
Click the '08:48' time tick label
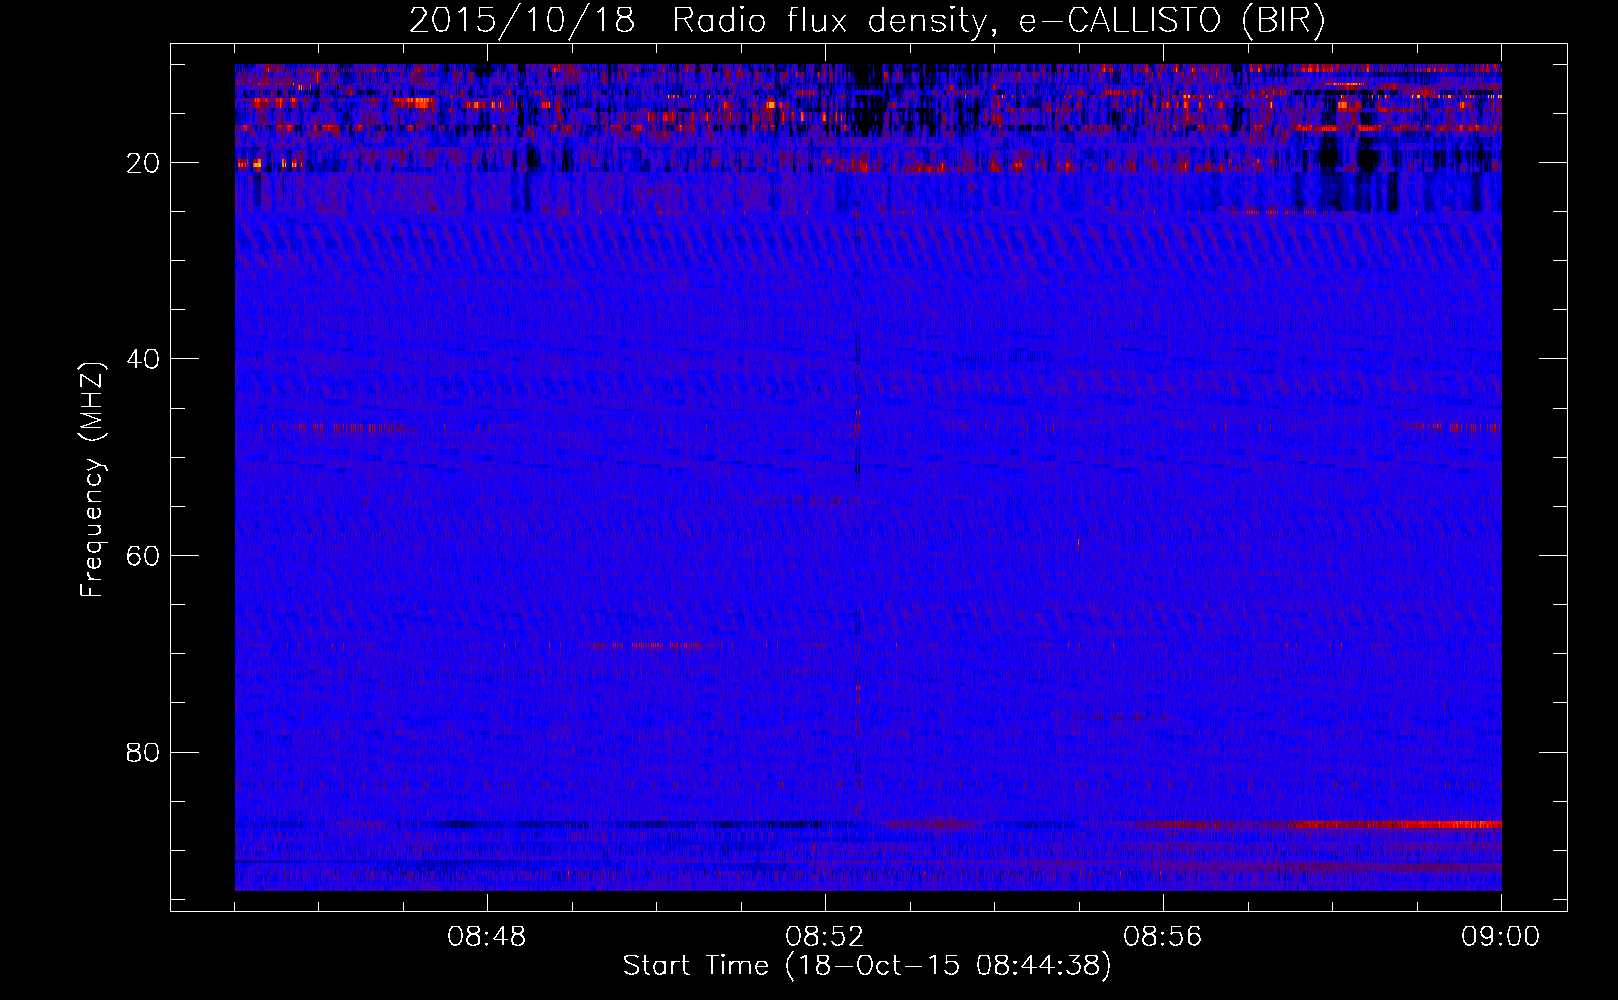[x=487, y=937]
